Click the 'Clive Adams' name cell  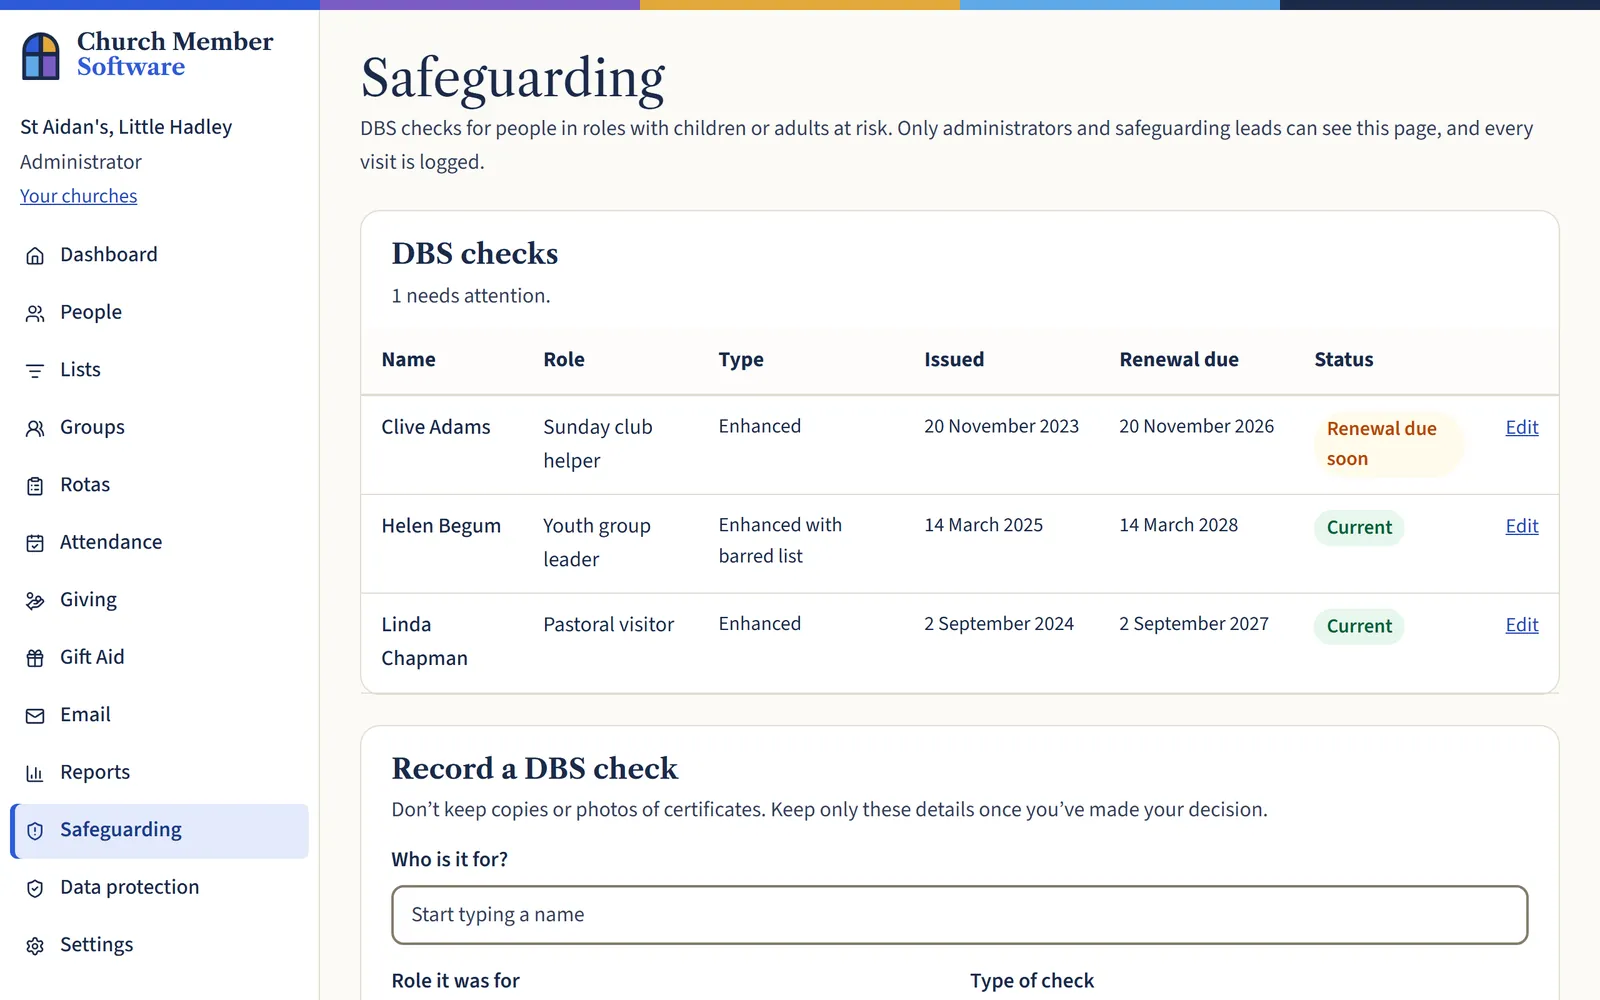pyautogui.click(x=436, y=427)
